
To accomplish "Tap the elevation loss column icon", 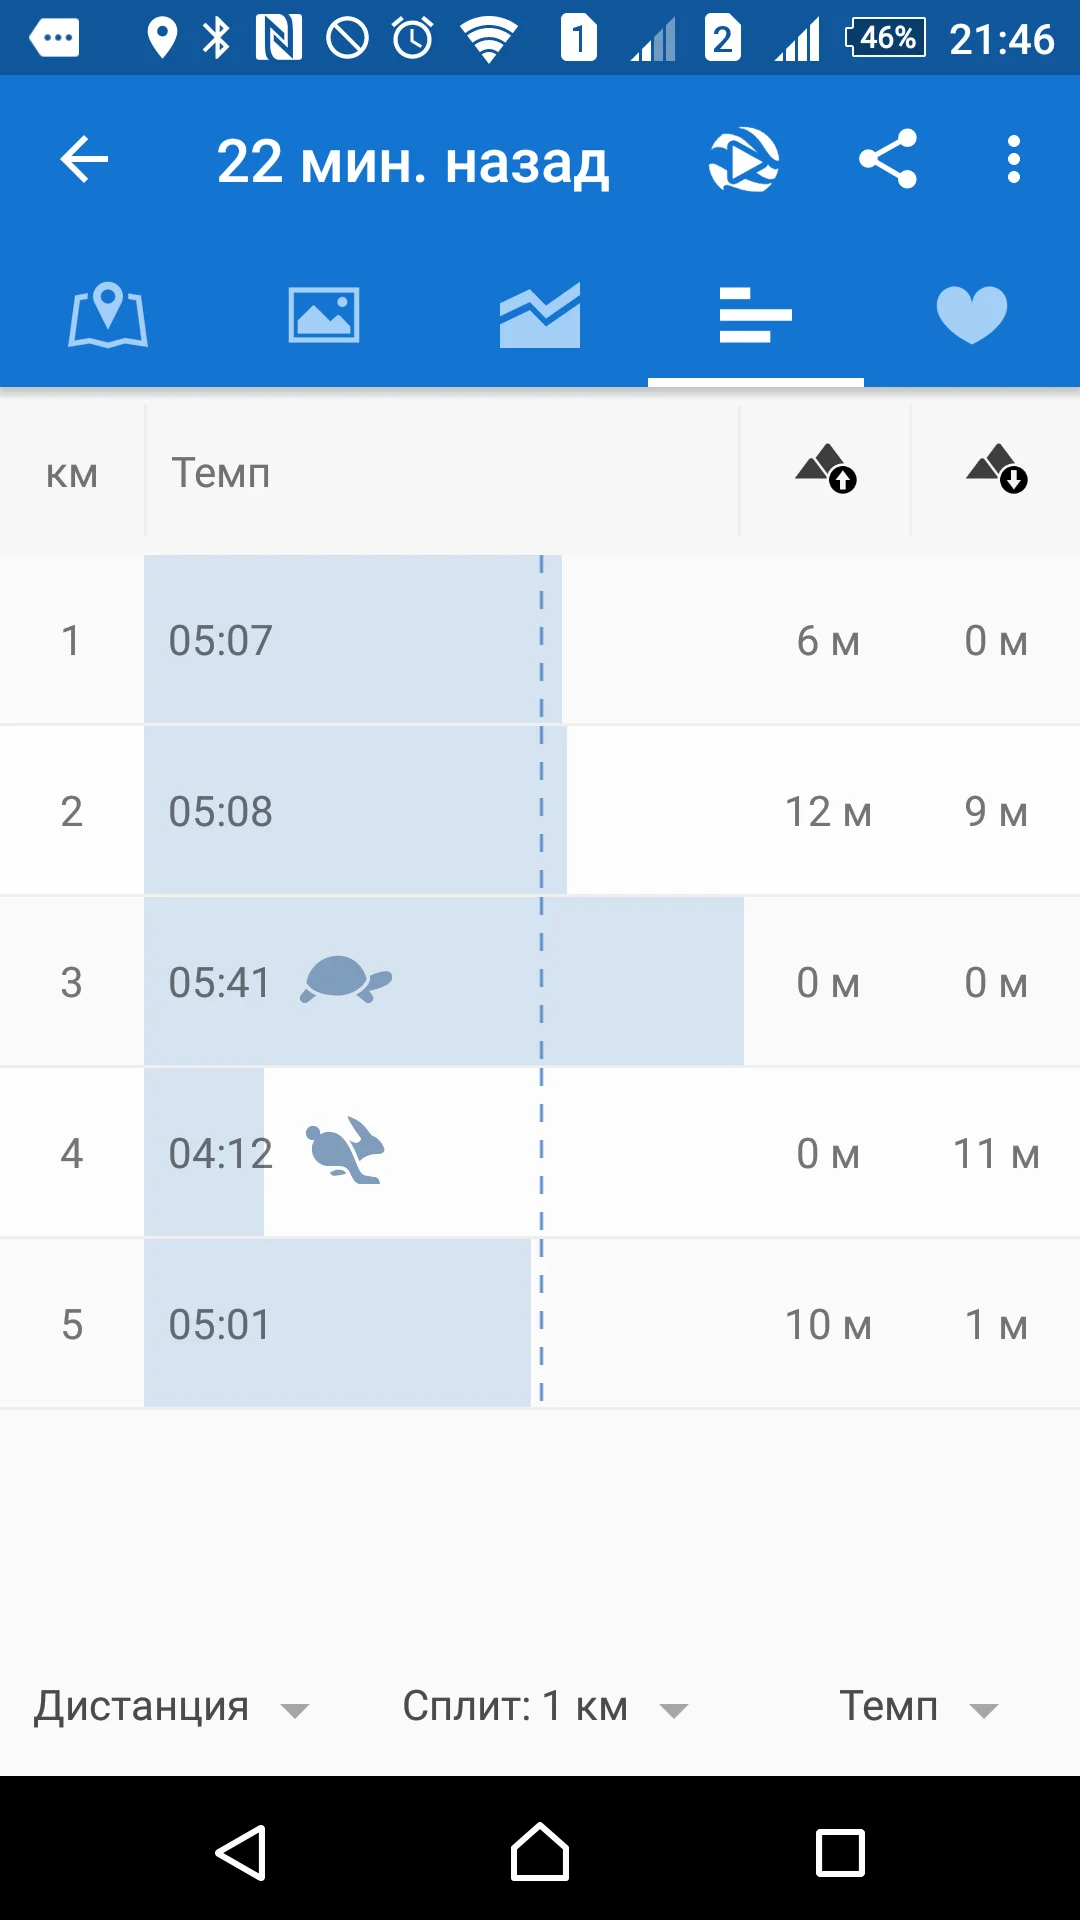I will click(x=997, y=469).
